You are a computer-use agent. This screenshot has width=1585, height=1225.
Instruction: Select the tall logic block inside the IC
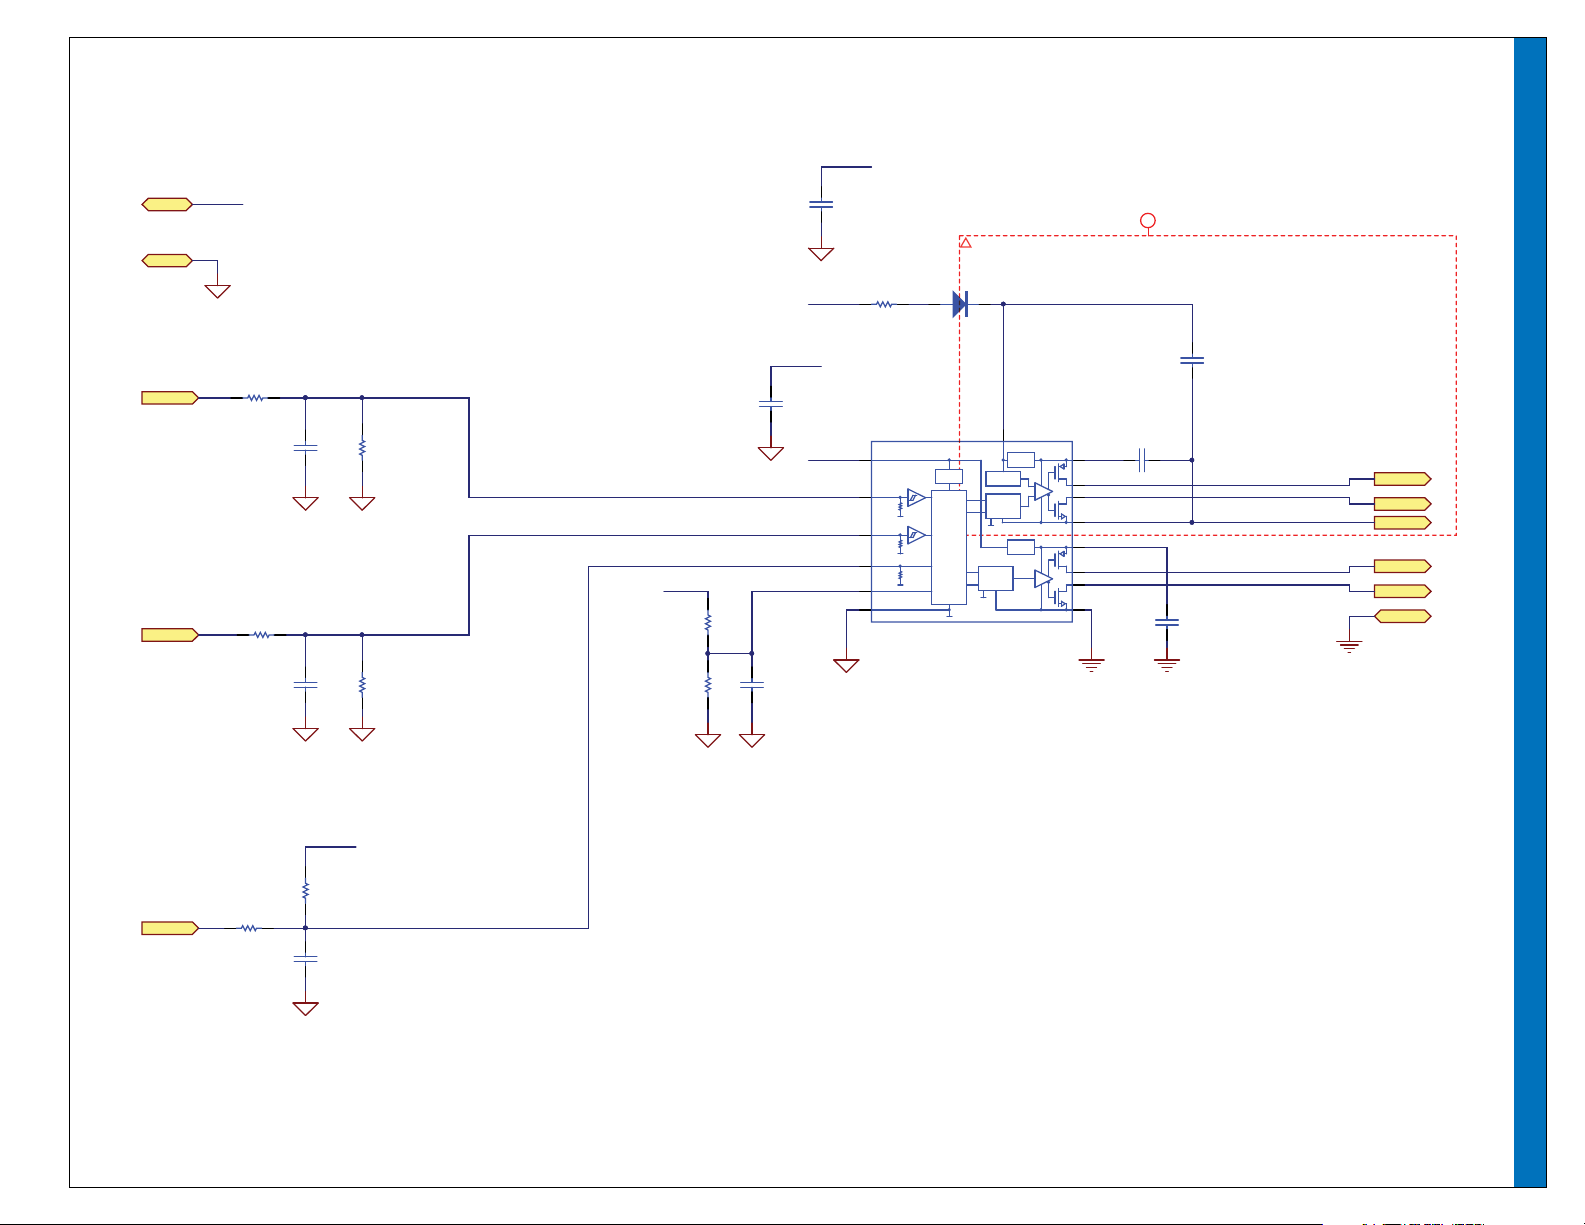tap(948, 547)
